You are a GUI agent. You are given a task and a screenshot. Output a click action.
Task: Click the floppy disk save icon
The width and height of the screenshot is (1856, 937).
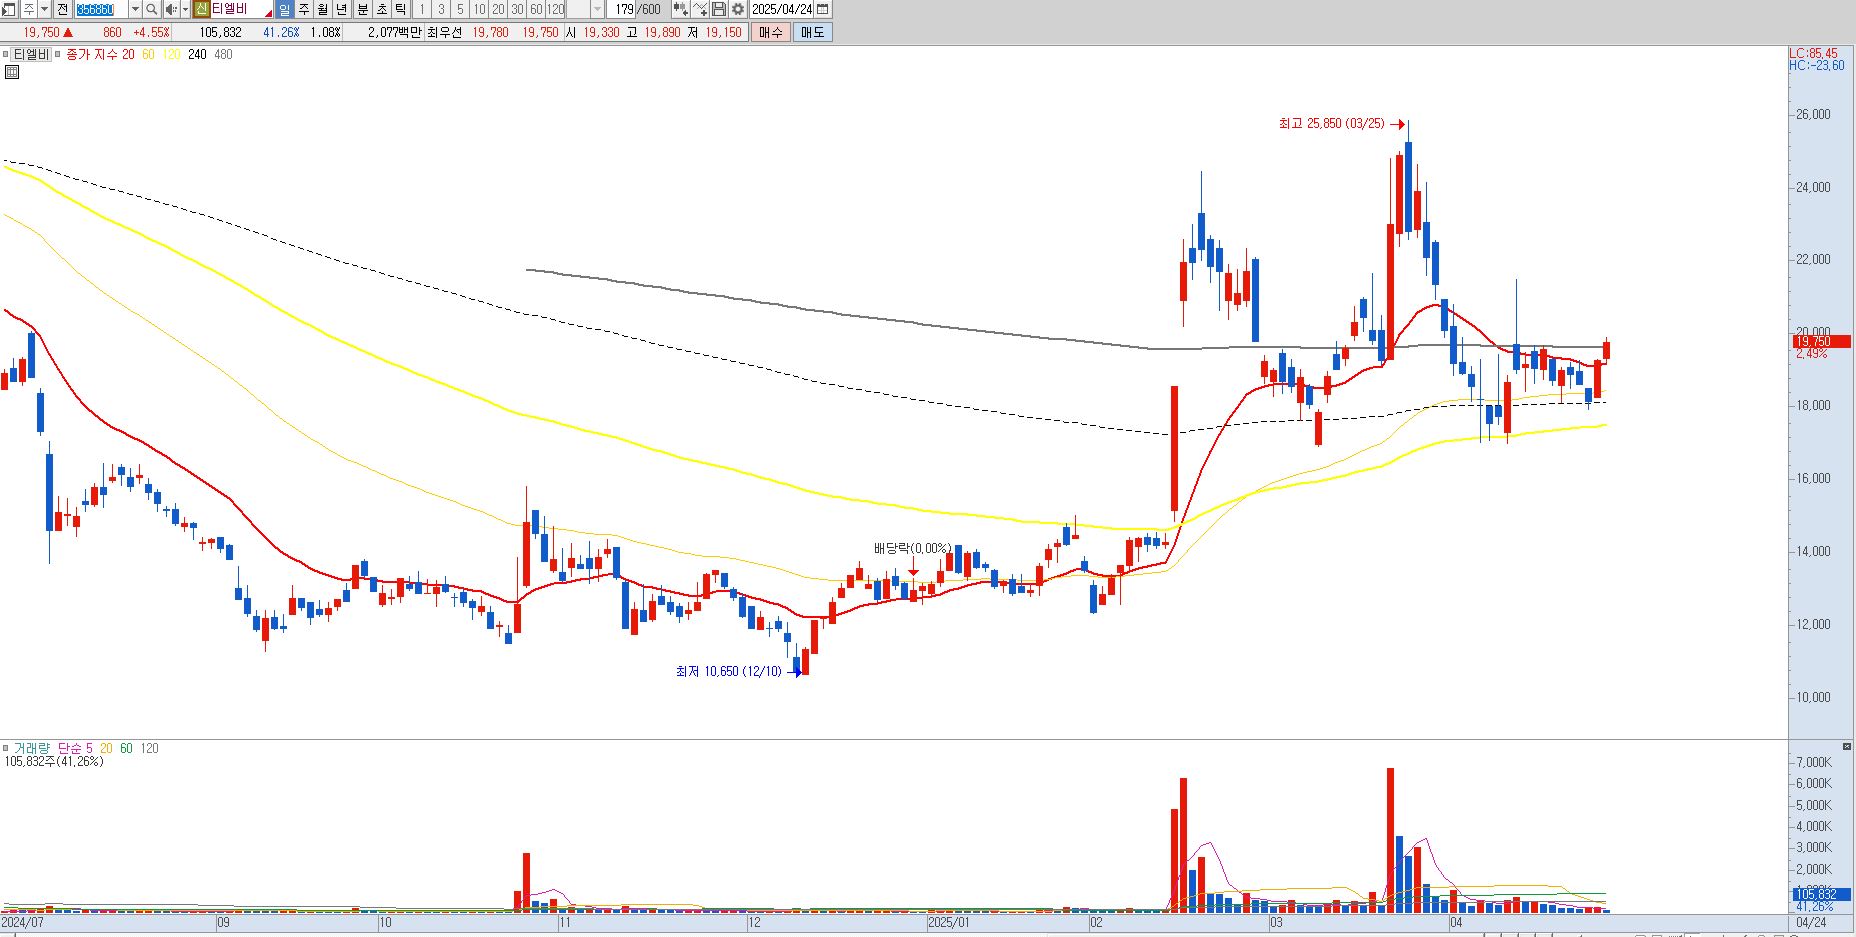coord(719,9)
